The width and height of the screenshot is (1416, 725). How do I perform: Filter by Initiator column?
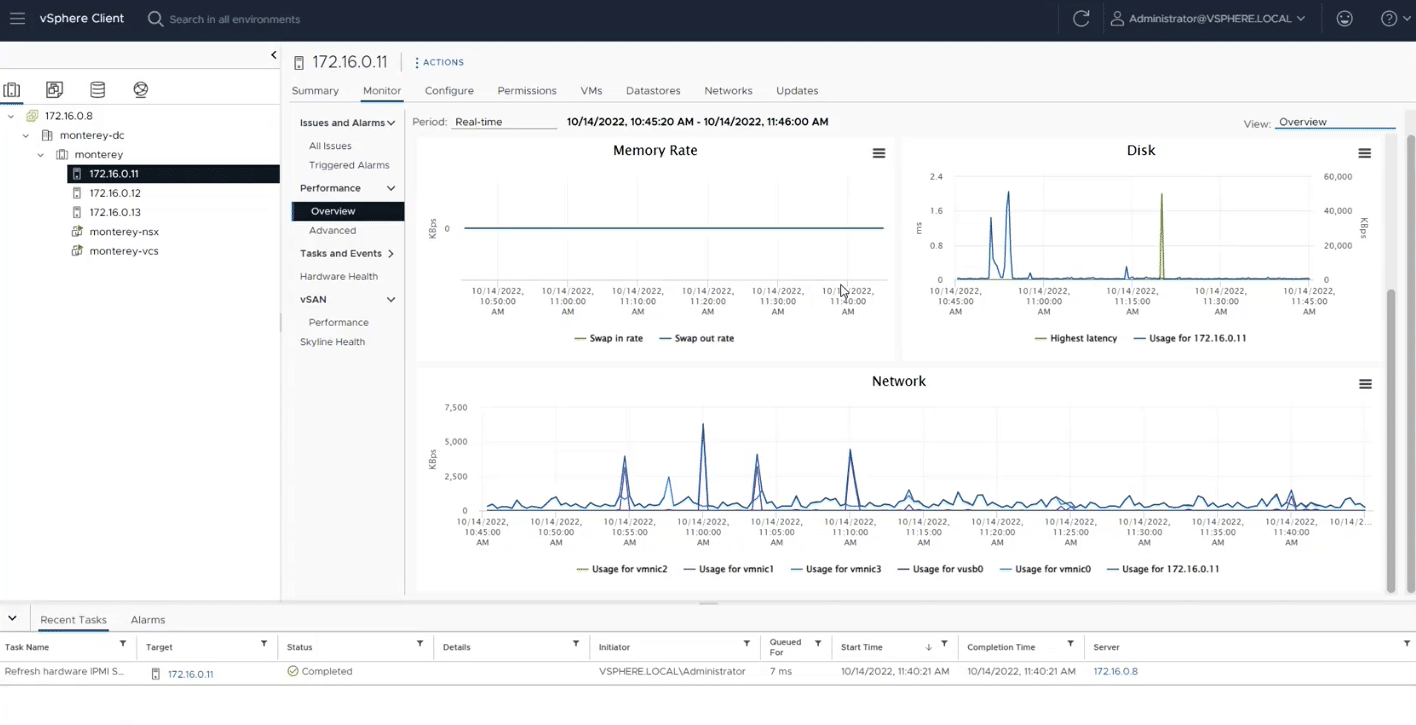coord(746,644)
